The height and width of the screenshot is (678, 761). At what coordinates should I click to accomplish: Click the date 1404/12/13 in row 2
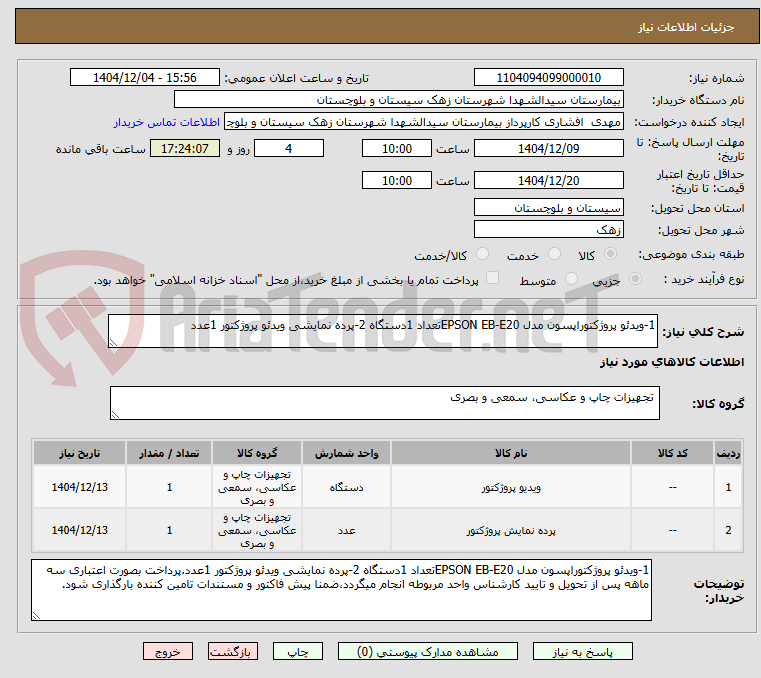click(x=80, y=530)
